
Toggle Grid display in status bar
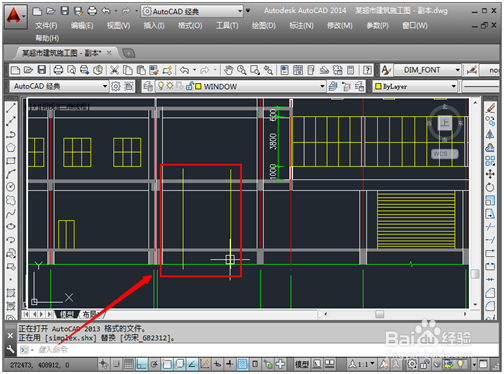point(129,364)
